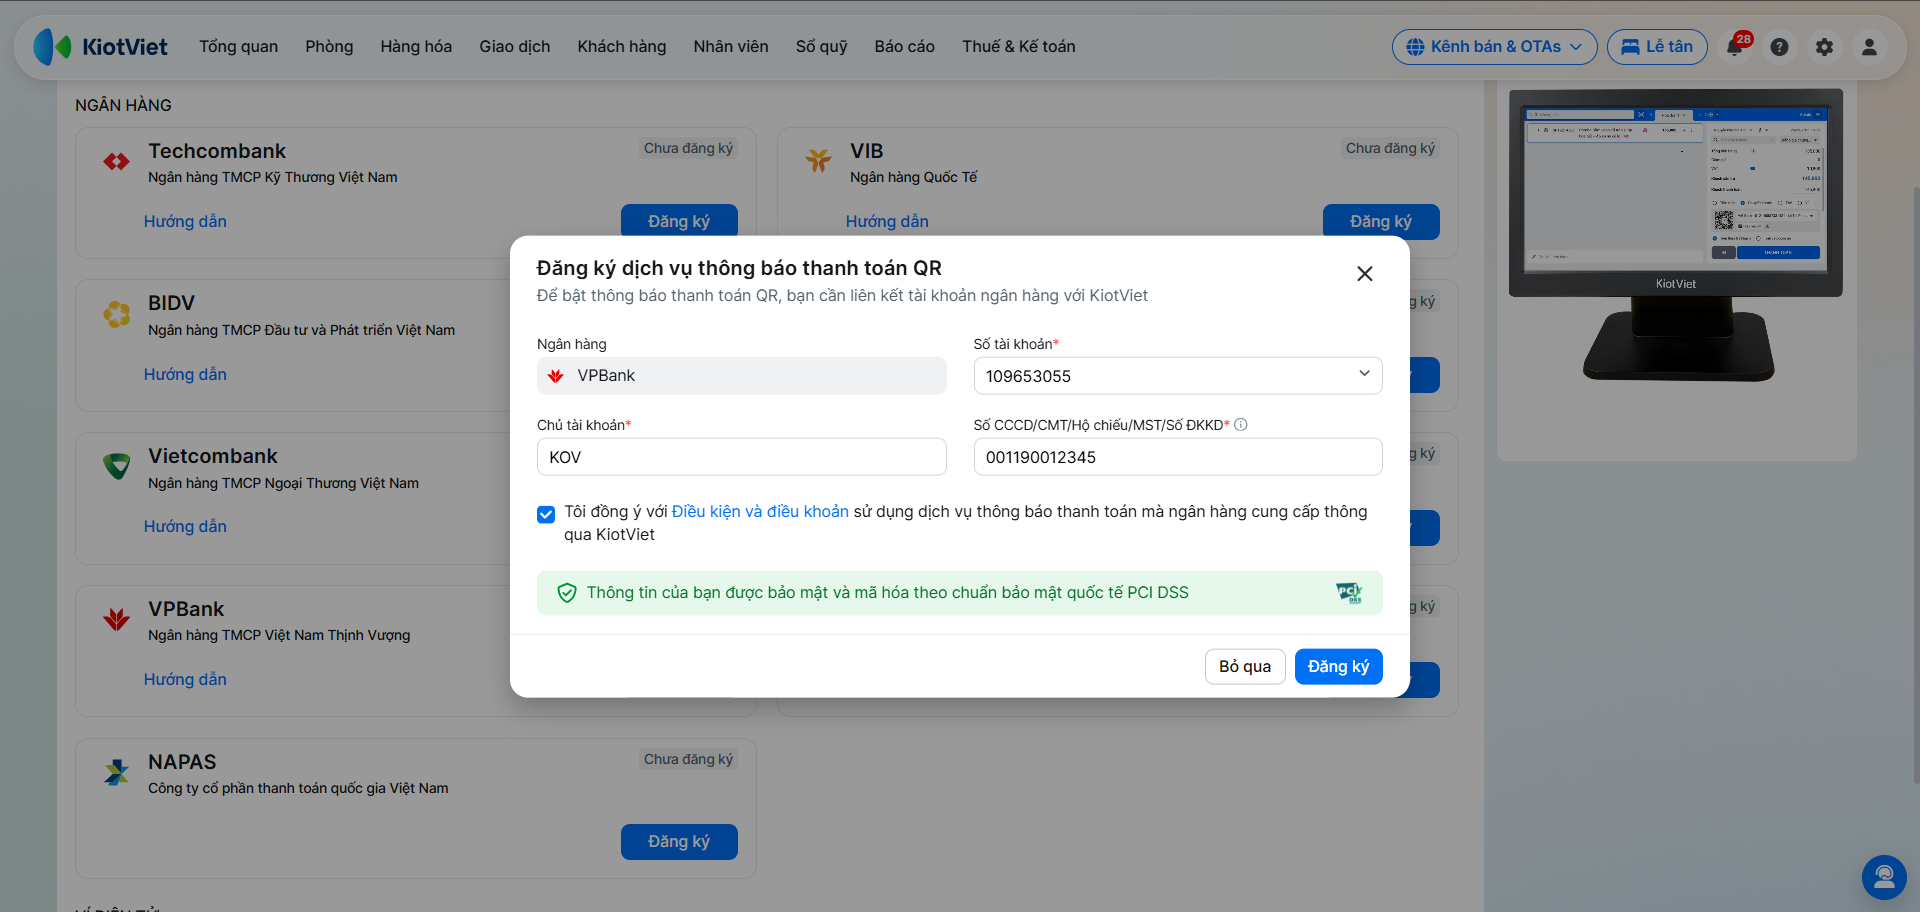Open the Hàng hóa menu

coord(416,47)
